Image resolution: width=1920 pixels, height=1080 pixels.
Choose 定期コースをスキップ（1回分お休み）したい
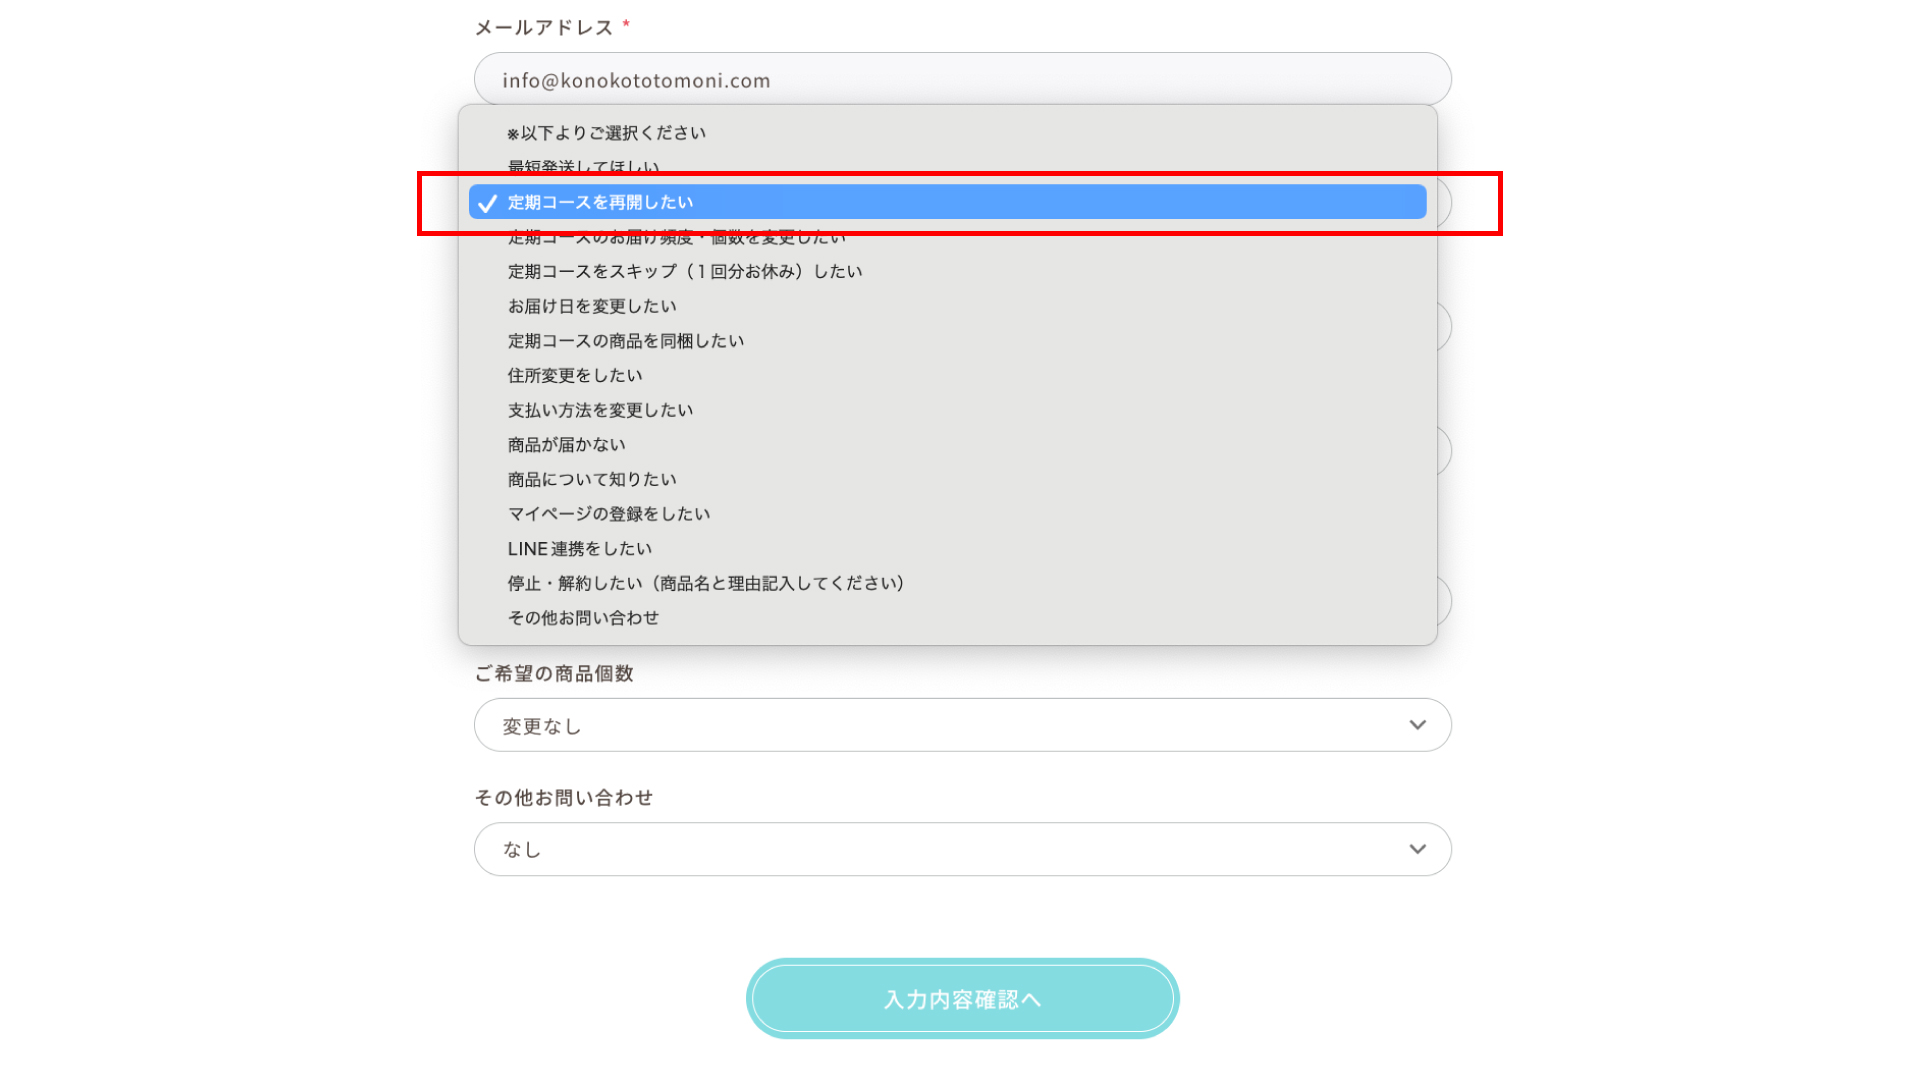pyautogui.click(x=947, y=272)
